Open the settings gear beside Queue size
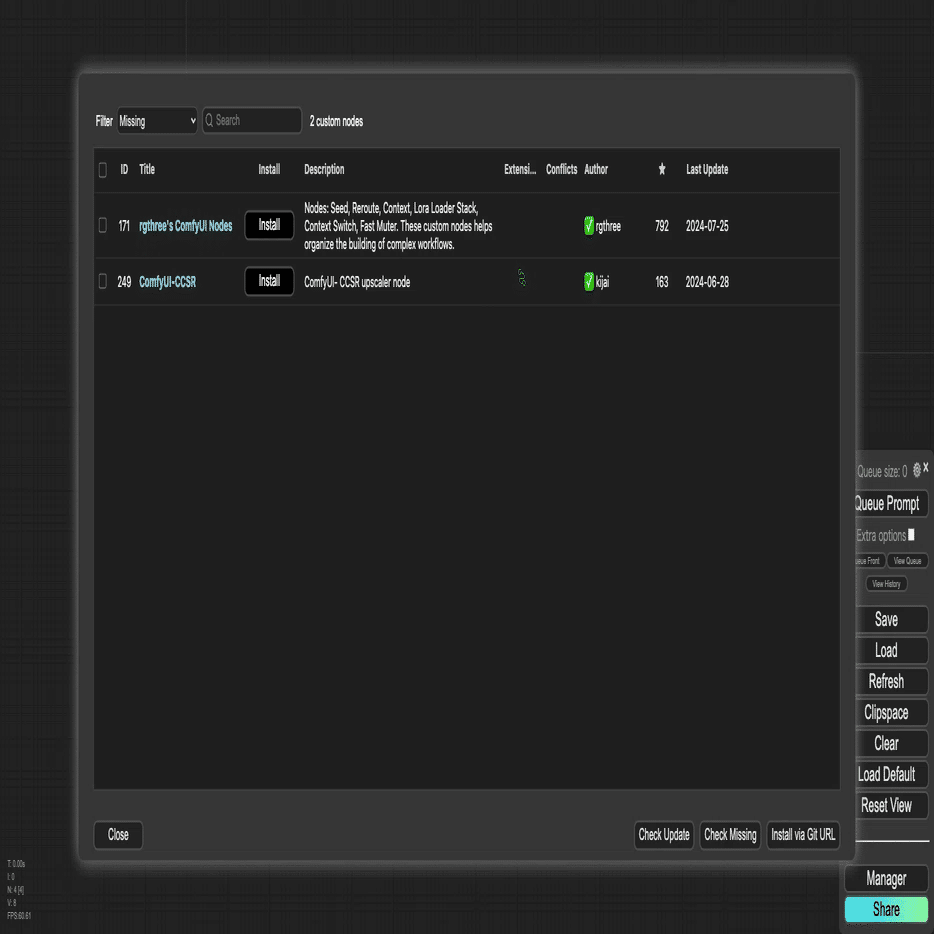 point(917,469)
